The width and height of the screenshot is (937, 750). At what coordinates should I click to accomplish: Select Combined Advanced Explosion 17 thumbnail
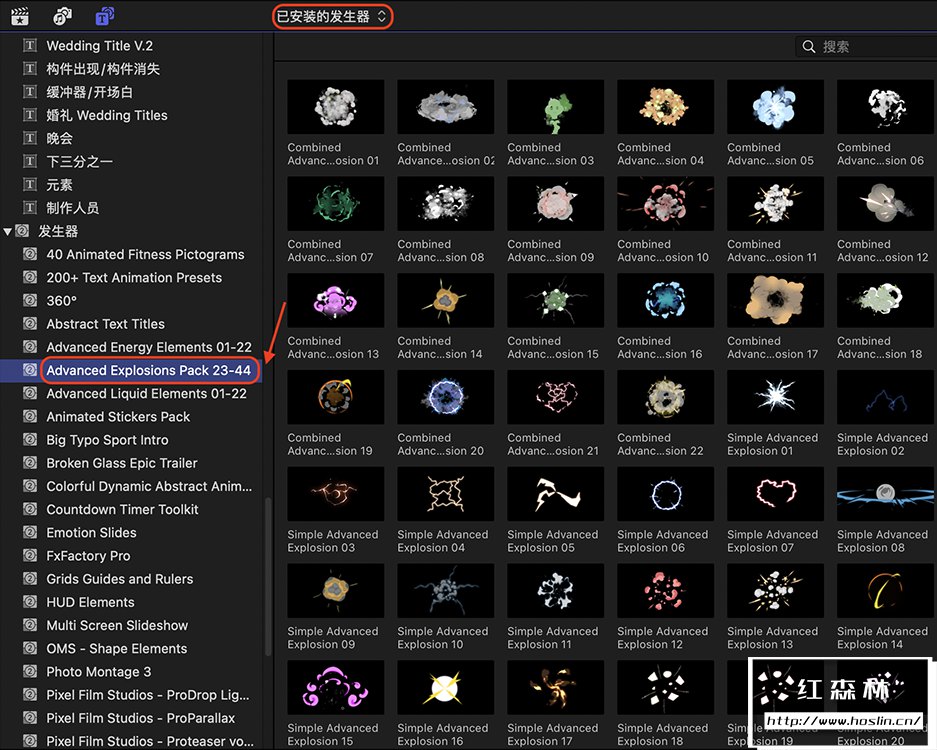pyautogui.click(x=776, y=301)
